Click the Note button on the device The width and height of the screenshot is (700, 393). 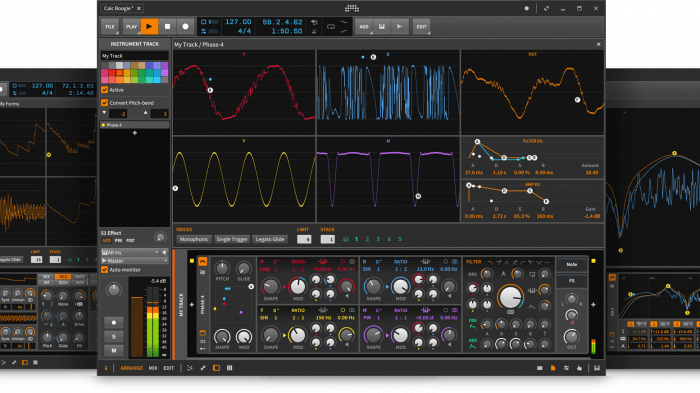coord(572,265)
